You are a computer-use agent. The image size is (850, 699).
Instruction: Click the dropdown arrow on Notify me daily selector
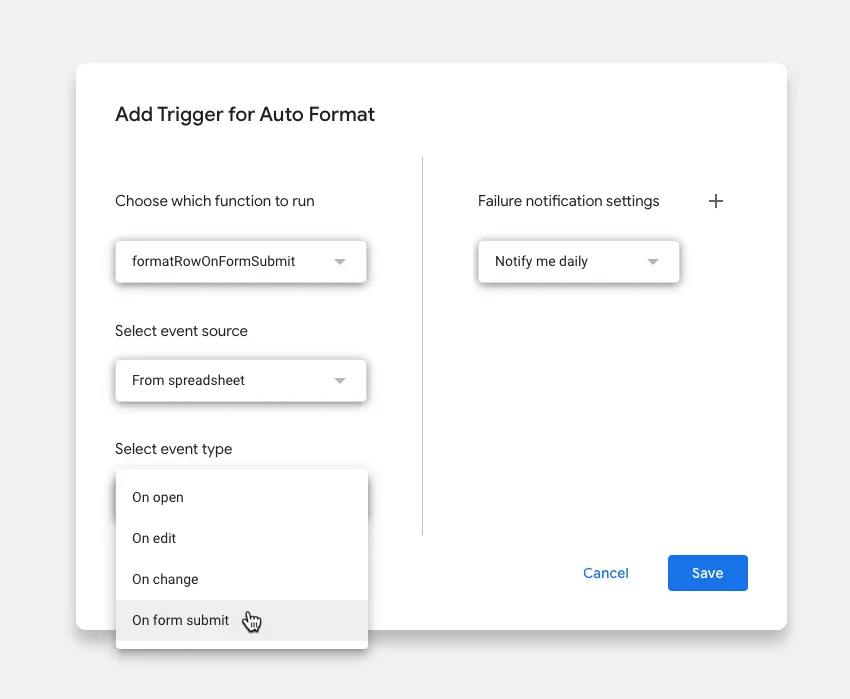653,261
